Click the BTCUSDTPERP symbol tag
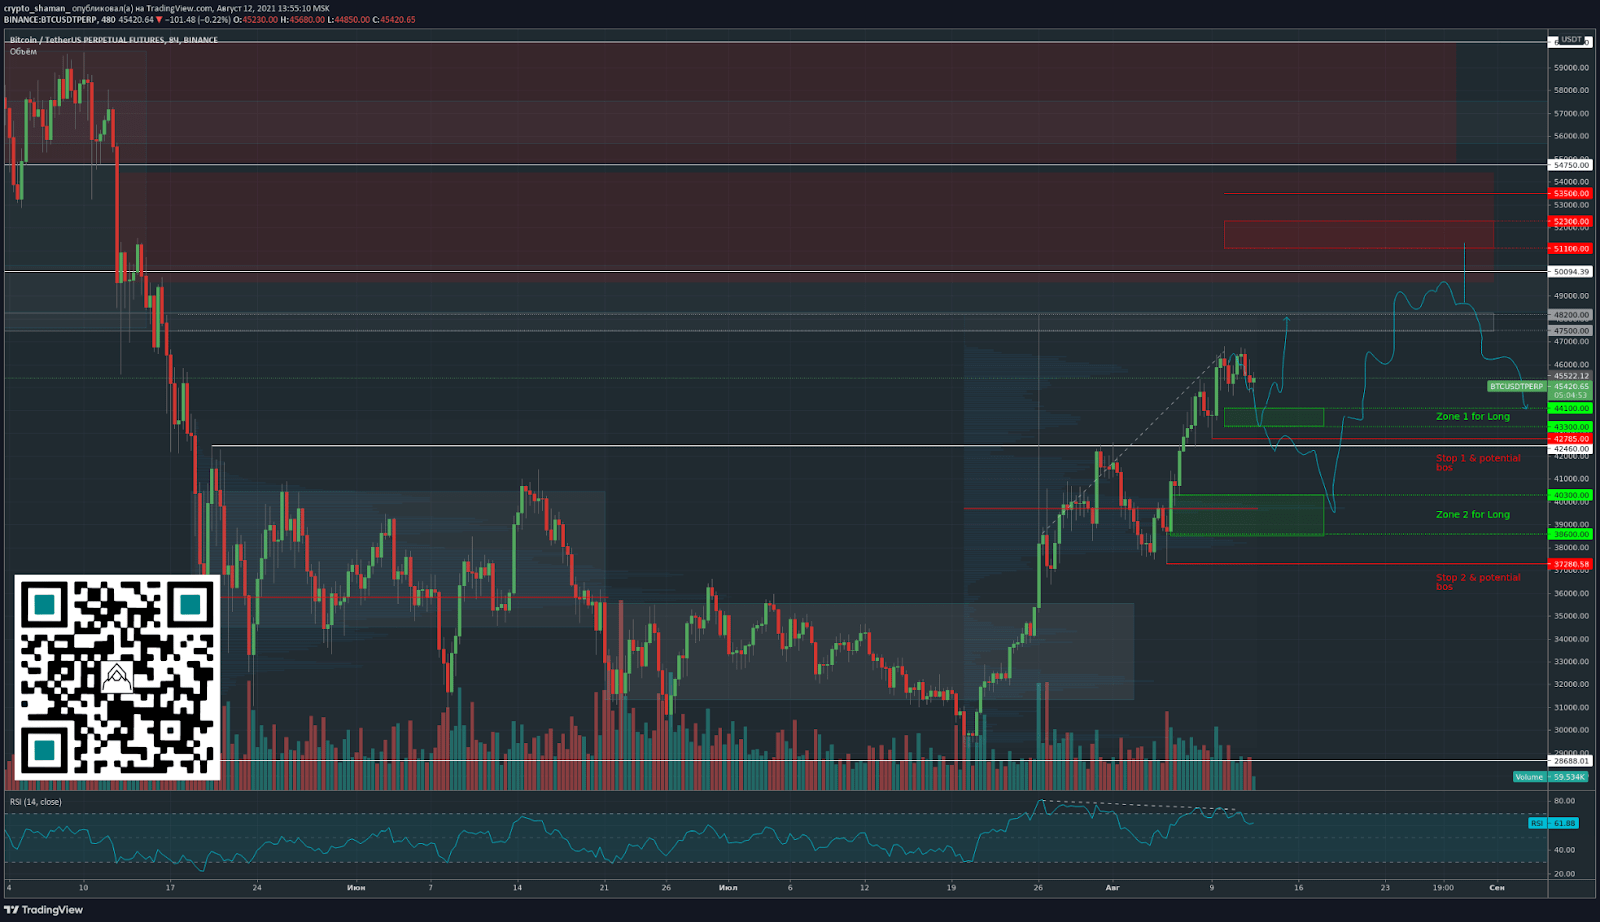This screenshot has height=922, width=1600. [1517, 386]
